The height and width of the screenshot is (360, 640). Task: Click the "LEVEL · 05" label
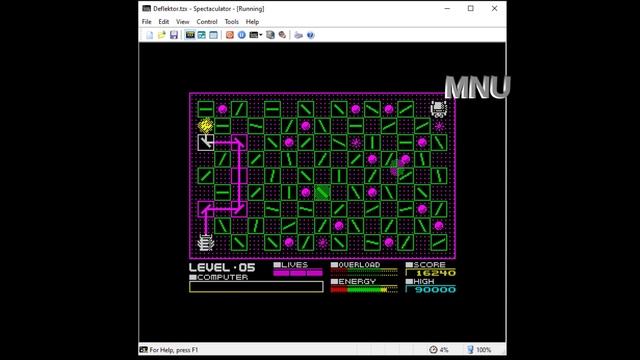pyautogui.click(x=222, y=268)
